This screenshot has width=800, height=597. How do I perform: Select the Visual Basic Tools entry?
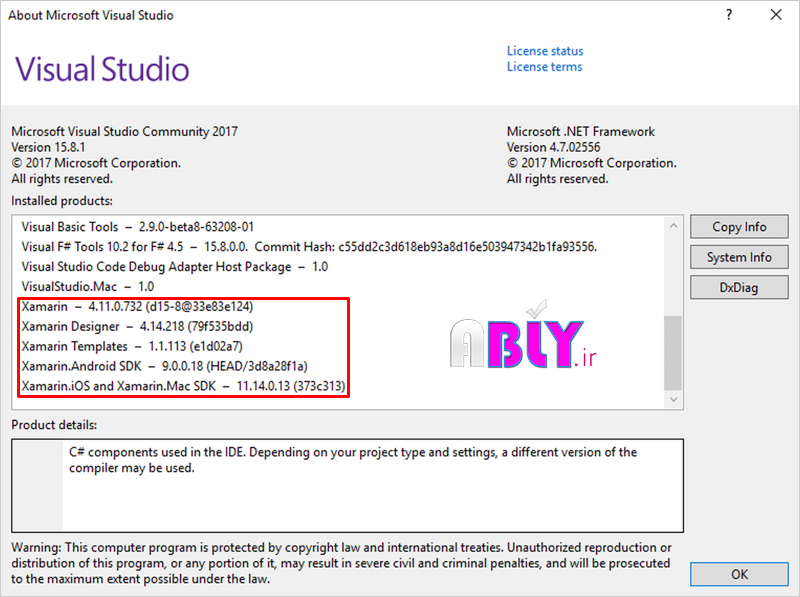pos(138,227)
